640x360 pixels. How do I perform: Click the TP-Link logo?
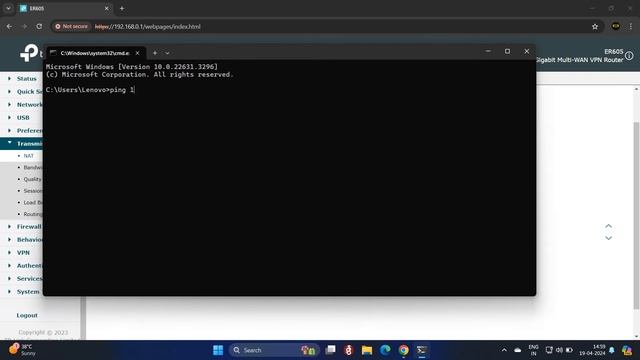30,53
